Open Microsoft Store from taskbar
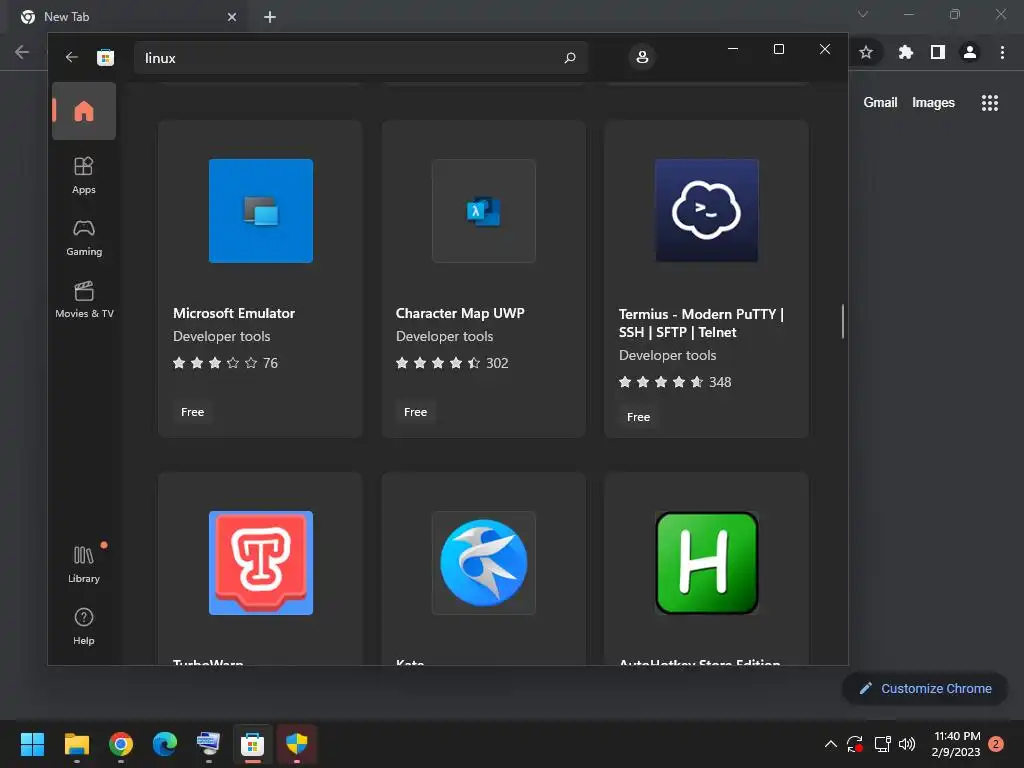 [253, 744]
